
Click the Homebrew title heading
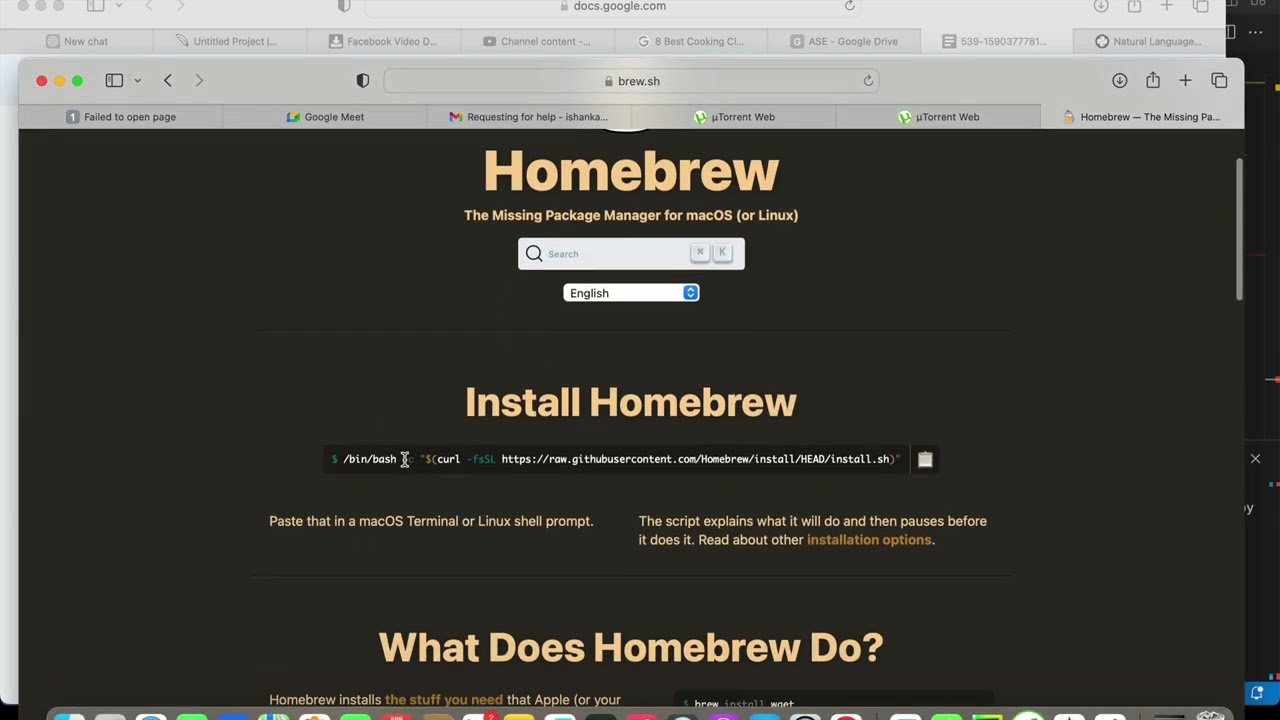pos(631,171)
